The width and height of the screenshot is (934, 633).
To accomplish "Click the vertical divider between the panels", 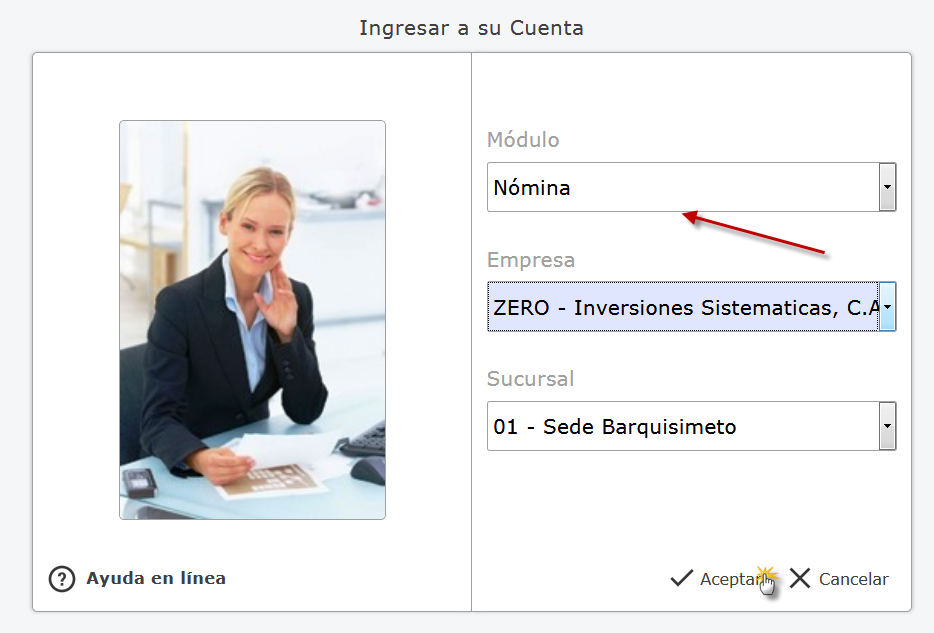I will tap(471, 332).
